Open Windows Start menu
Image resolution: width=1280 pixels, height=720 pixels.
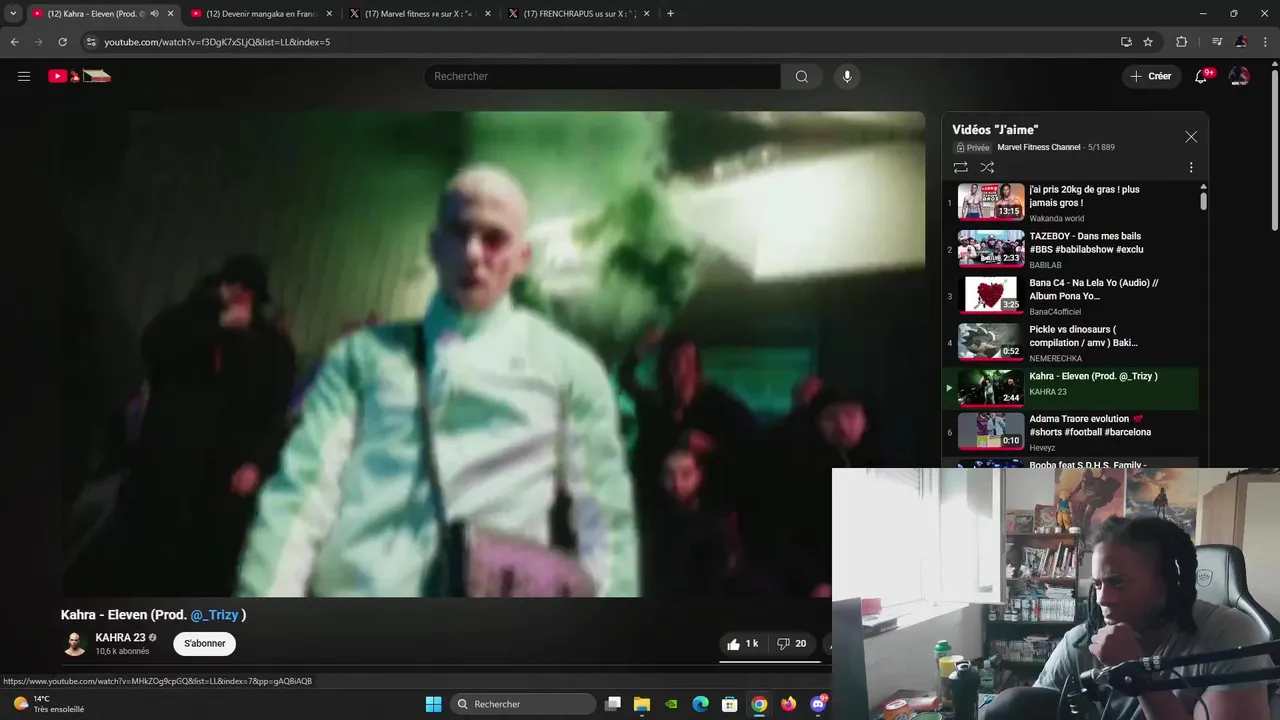click(x=433, y=704)
